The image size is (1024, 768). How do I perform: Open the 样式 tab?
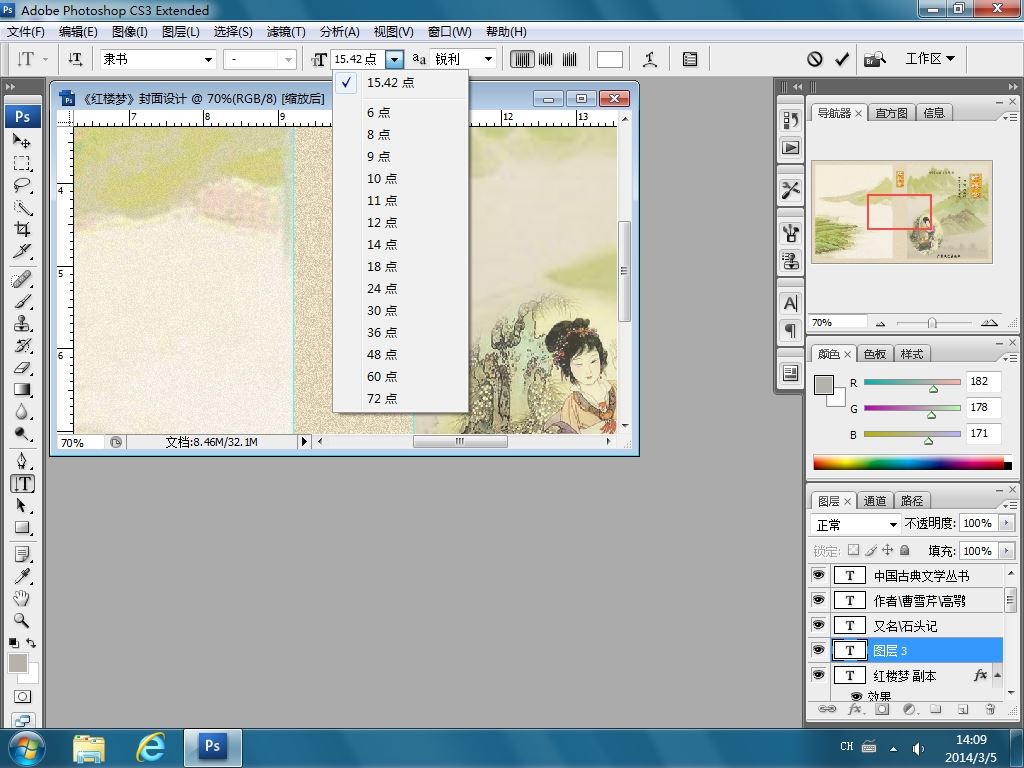click(912, 354)
